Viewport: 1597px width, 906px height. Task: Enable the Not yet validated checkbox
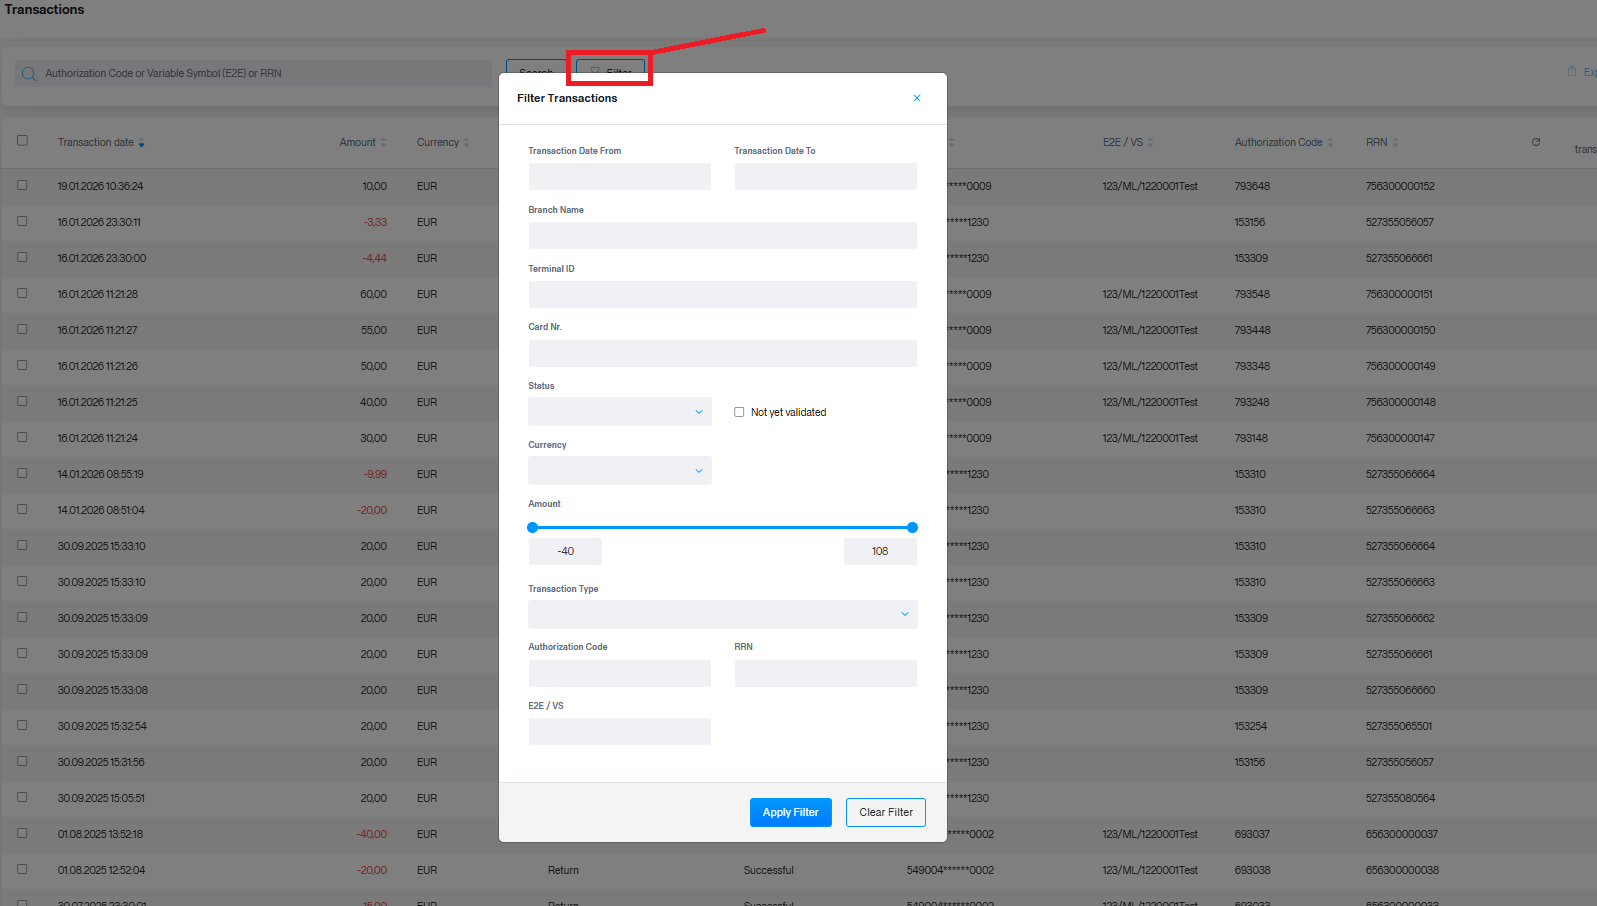739,412
